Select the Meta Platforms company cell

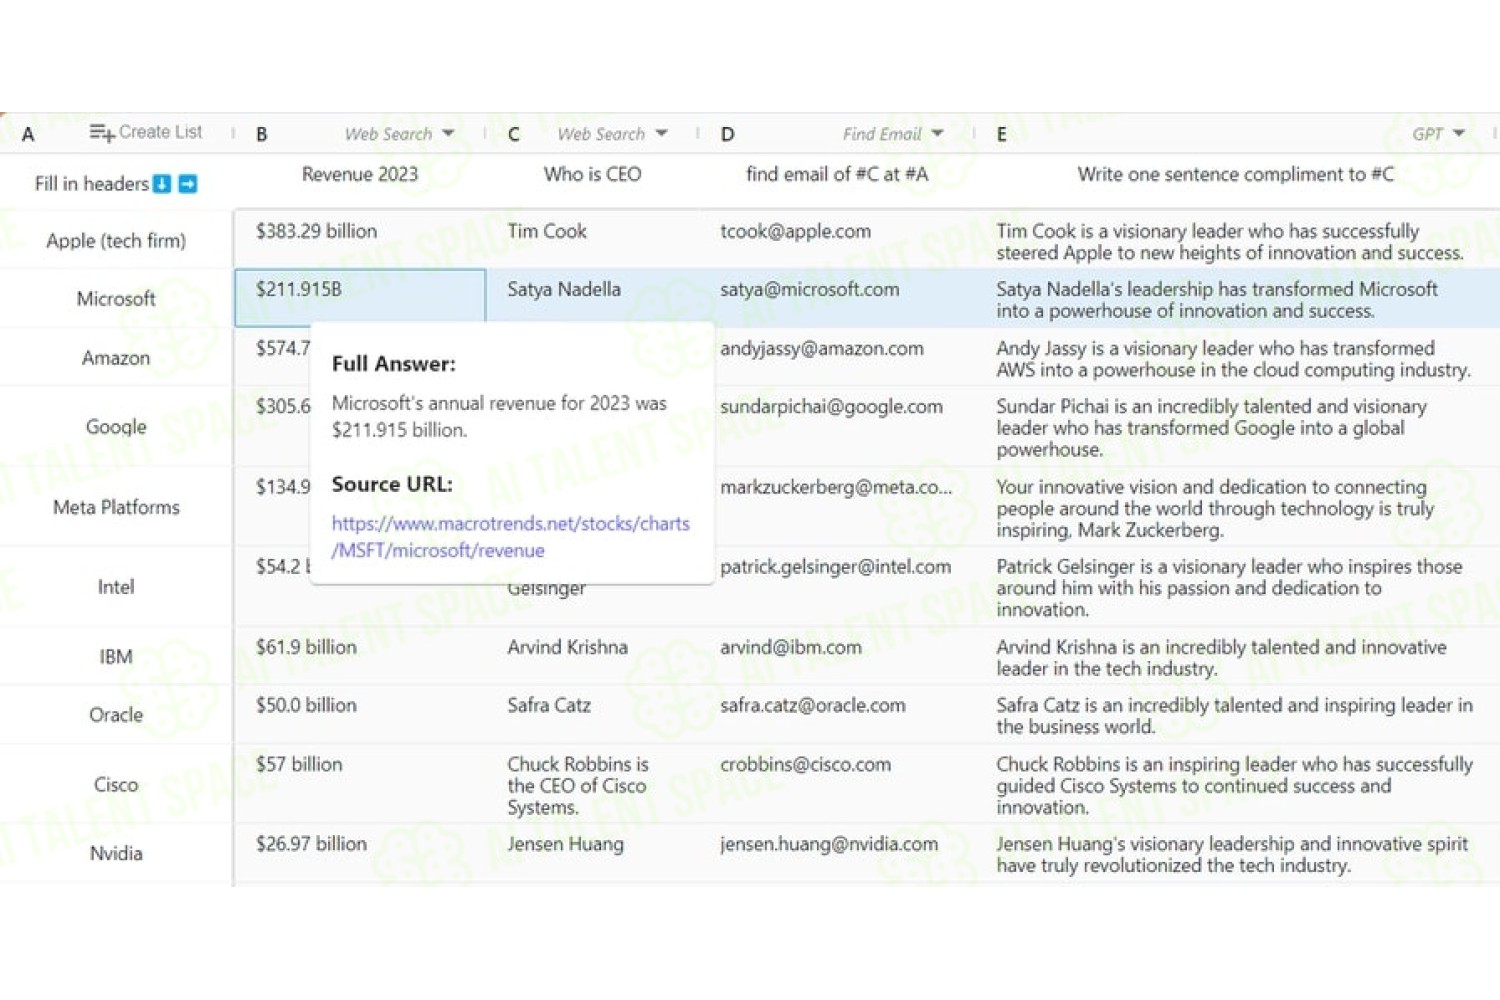click(116, 507)
